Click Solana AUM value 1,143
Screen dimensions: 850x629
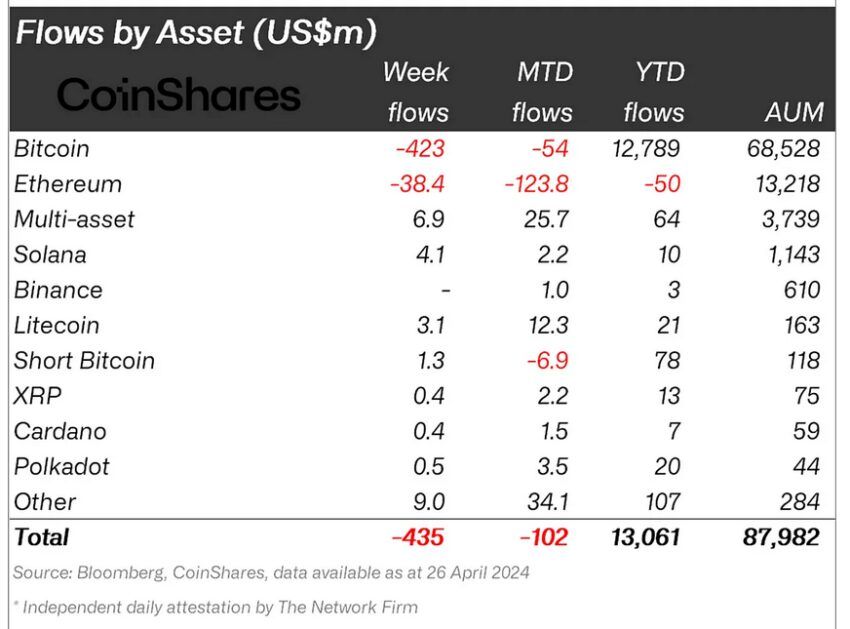pos(794,255)
